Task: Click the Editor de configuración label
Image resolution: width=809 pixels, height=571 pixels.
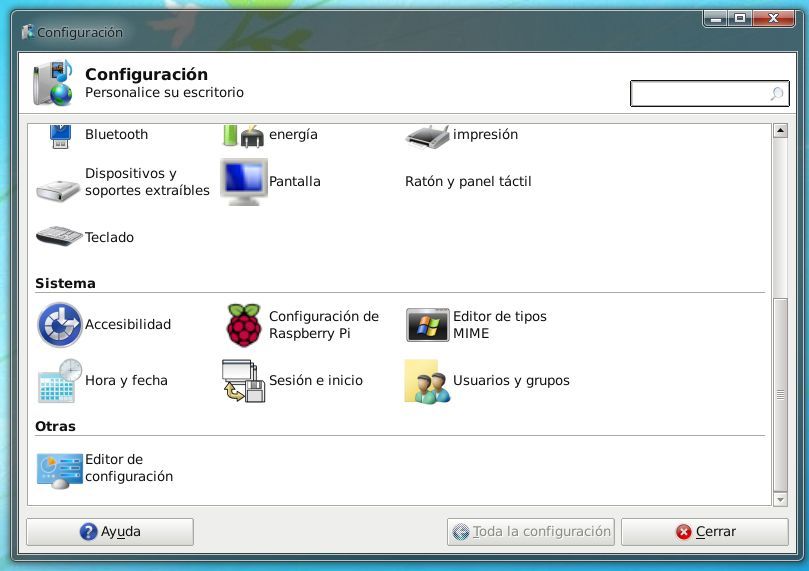Action: point(129,468)
